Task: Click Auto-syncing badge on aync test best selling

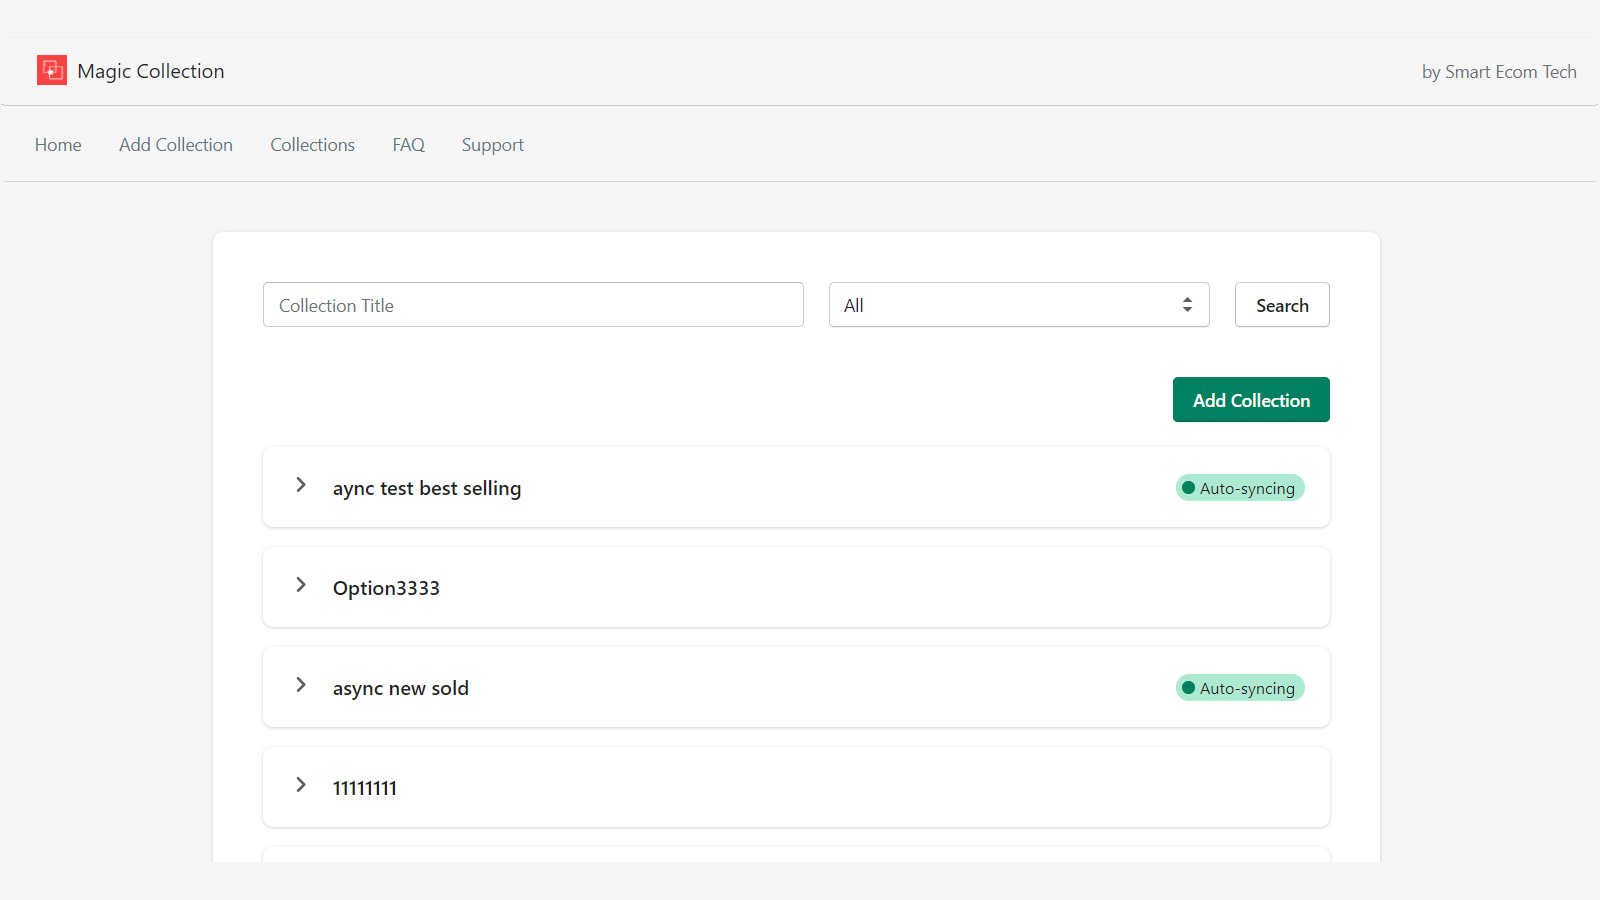Action: (1240, 488)
